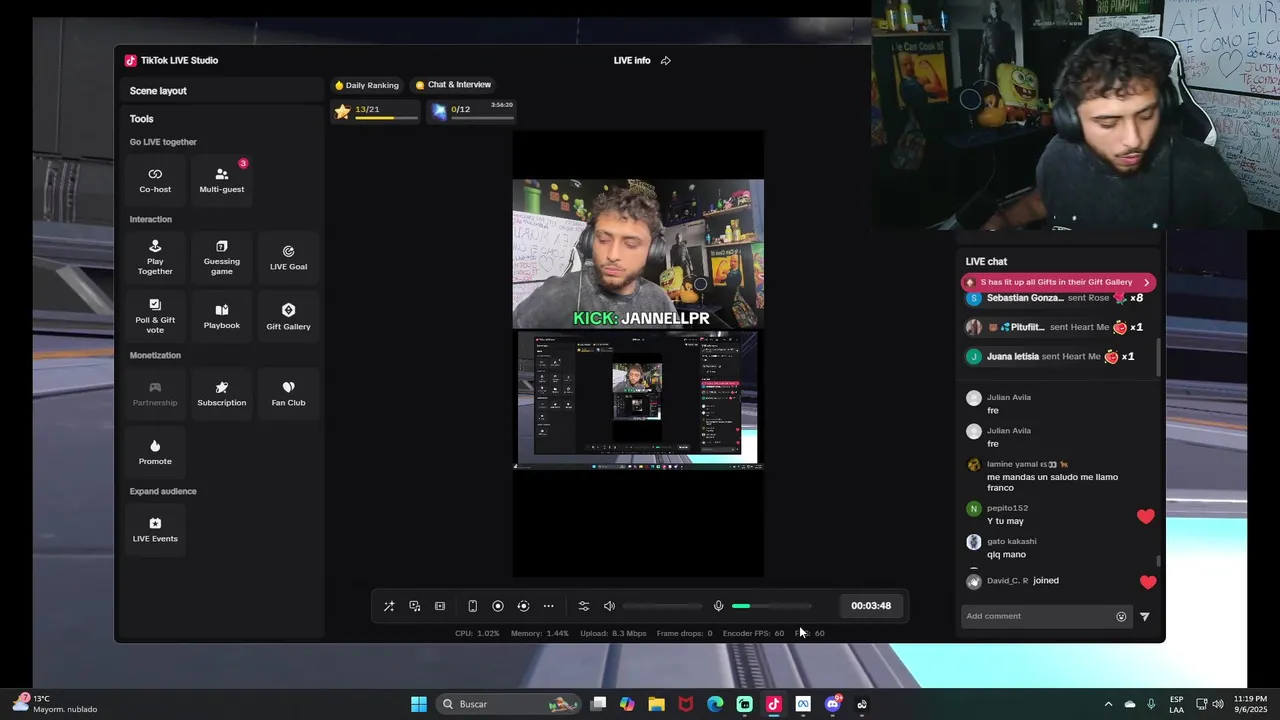This screenshot has height=720, width=1280.
Task: Click the gato kakashi username
Action: pos(1012,542)
